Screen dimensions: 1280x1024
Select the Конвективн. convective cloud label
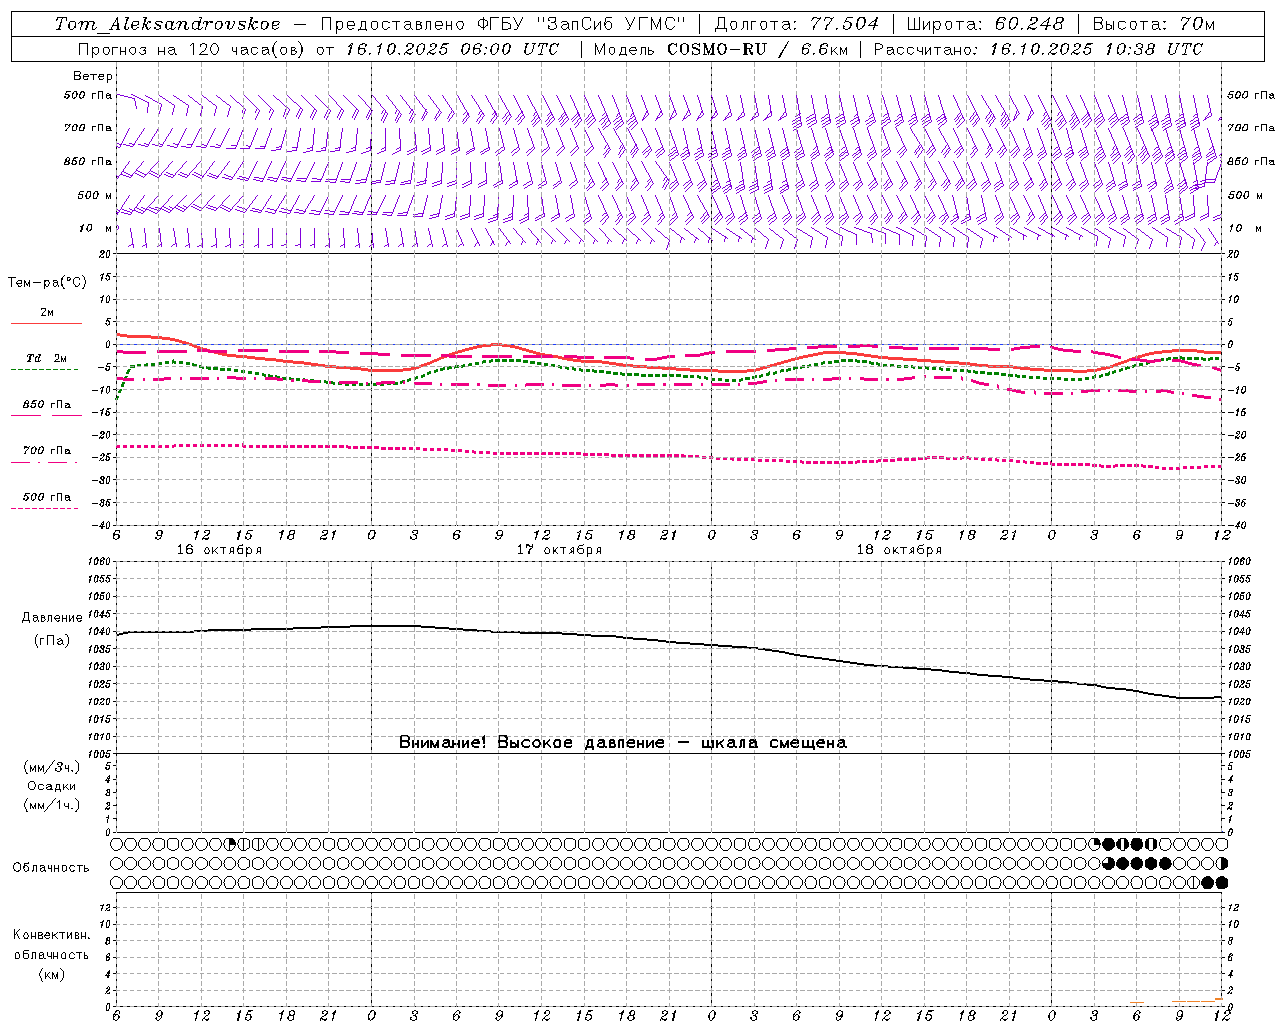pyautogui.click(x=51, y=935)
